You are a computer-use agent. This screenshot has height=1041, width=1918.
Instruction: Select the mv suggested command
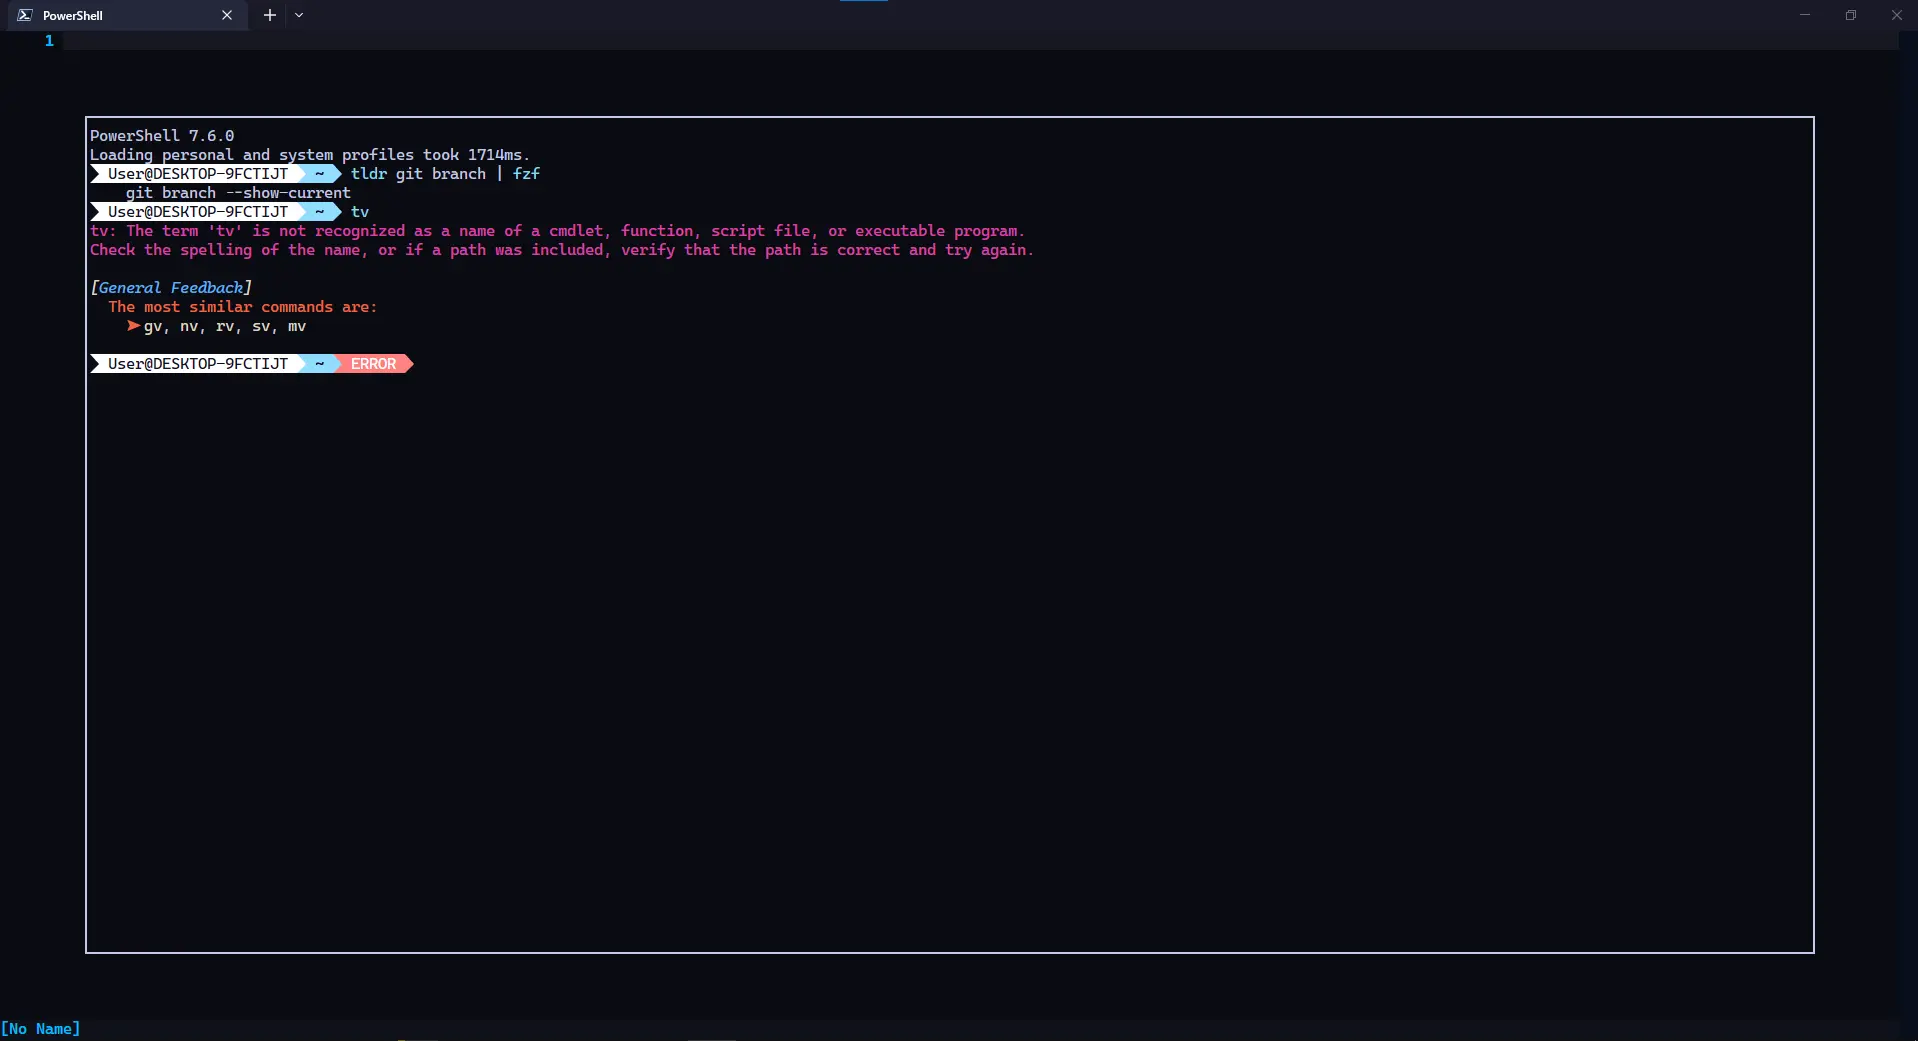tap(298, 327)
